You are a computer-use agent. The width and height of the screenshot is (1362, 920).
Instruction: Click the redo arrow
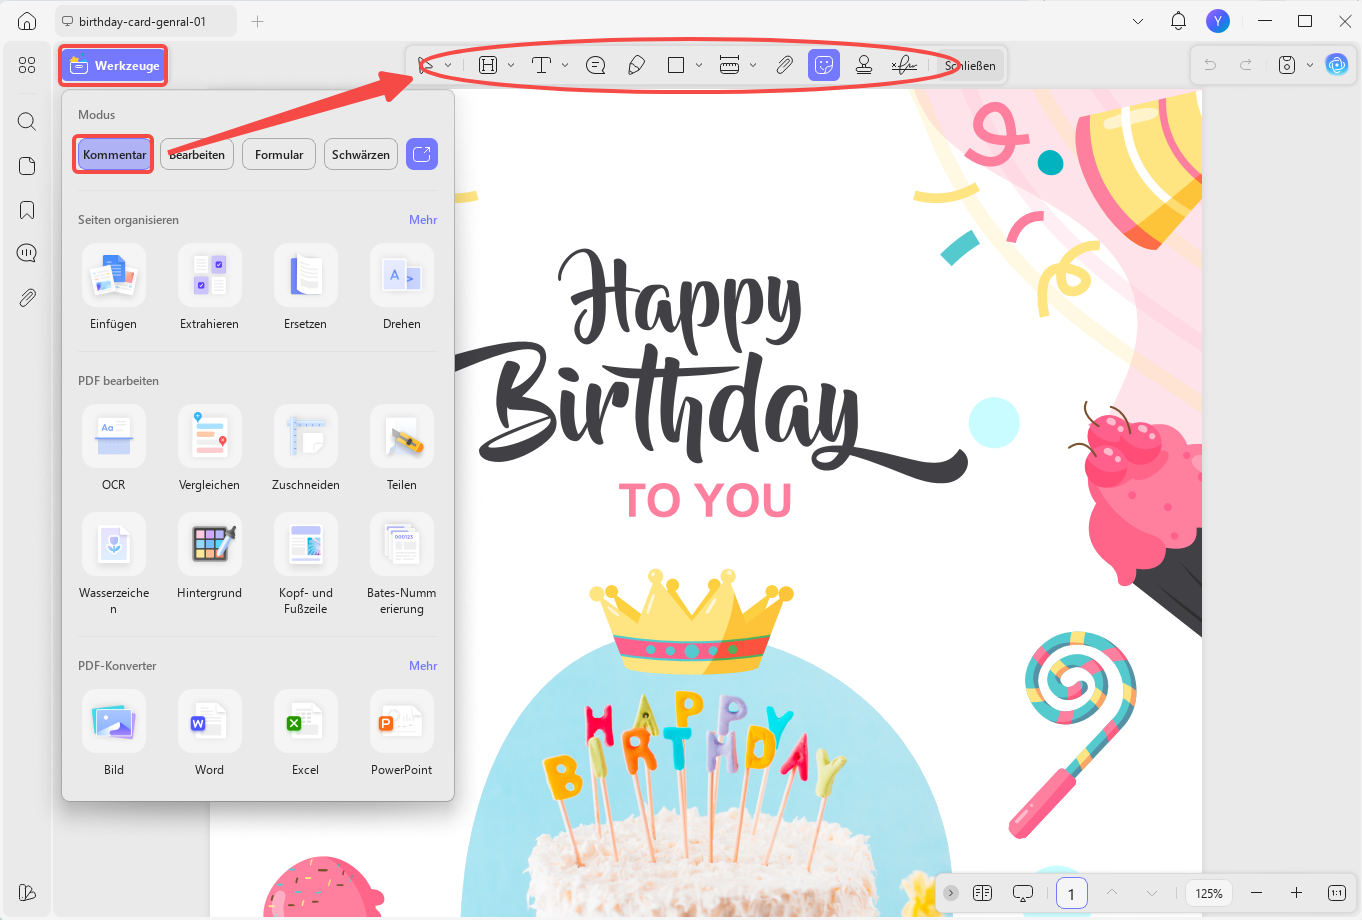(x=1246, y=65)
